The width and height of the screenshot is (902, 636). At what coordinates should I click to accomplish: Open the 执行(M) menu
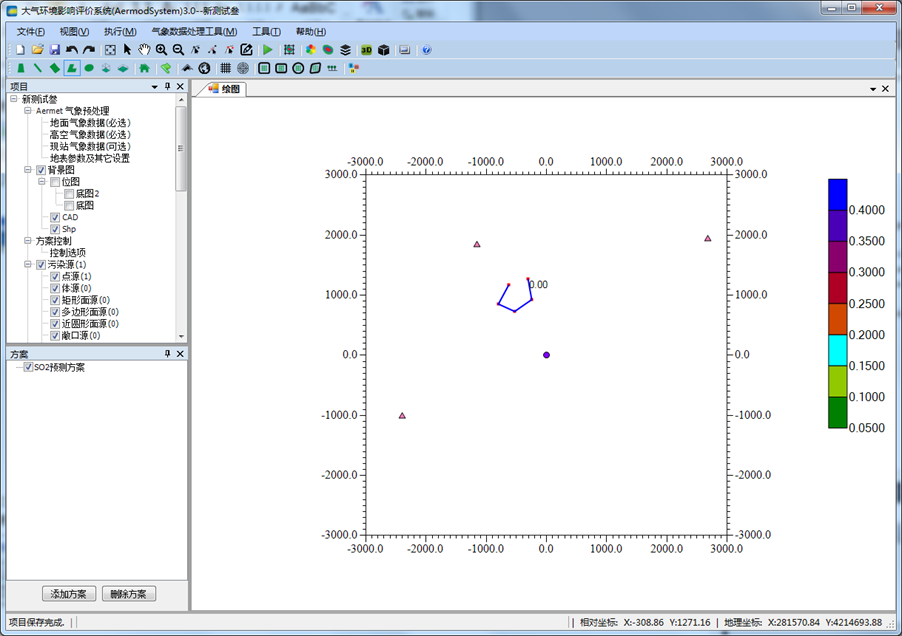pyautogui.click(x=120, y=31)
